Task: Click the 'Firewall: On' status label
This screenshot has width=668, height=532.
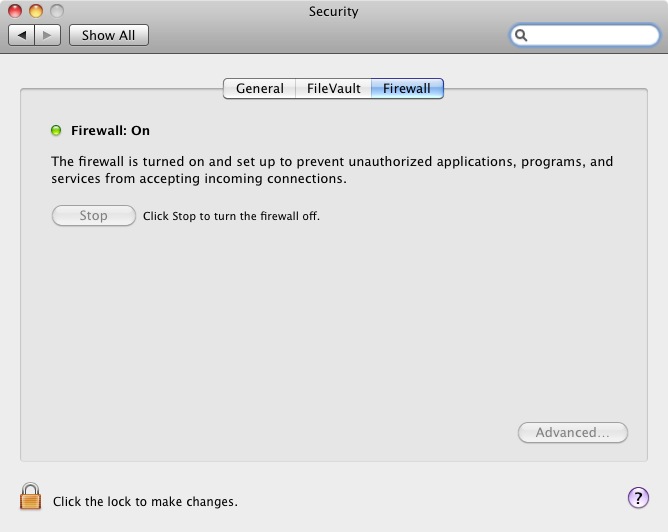Action: tap(110, 130)
